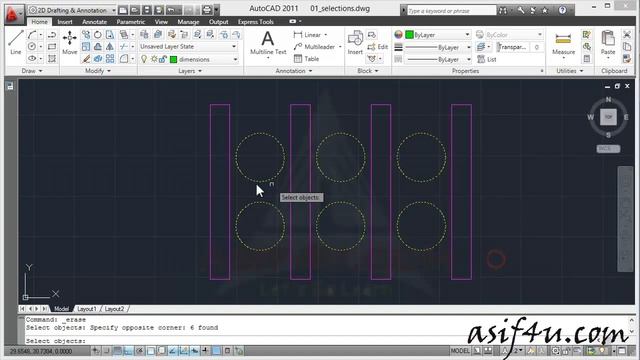This screenshot has width=640, height=360.
Task: Open Layer Properties manager icon
Action: 144,35
